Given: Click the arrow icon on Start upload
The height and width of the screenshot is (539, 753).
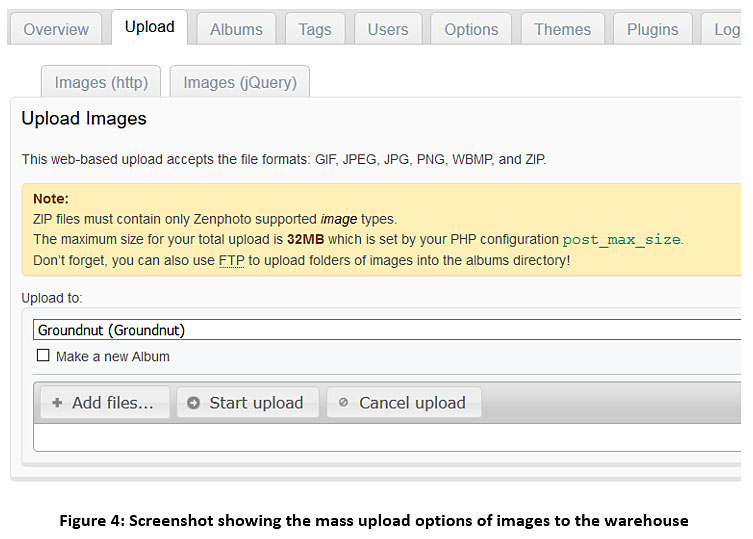Looking at the screenshot, I should click(194, 403).
